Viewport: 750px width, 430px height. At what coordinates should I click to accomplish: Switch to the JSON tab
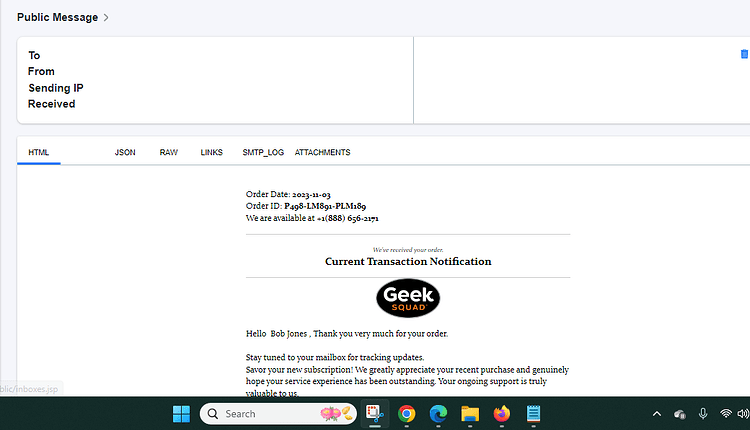[125, 153]
